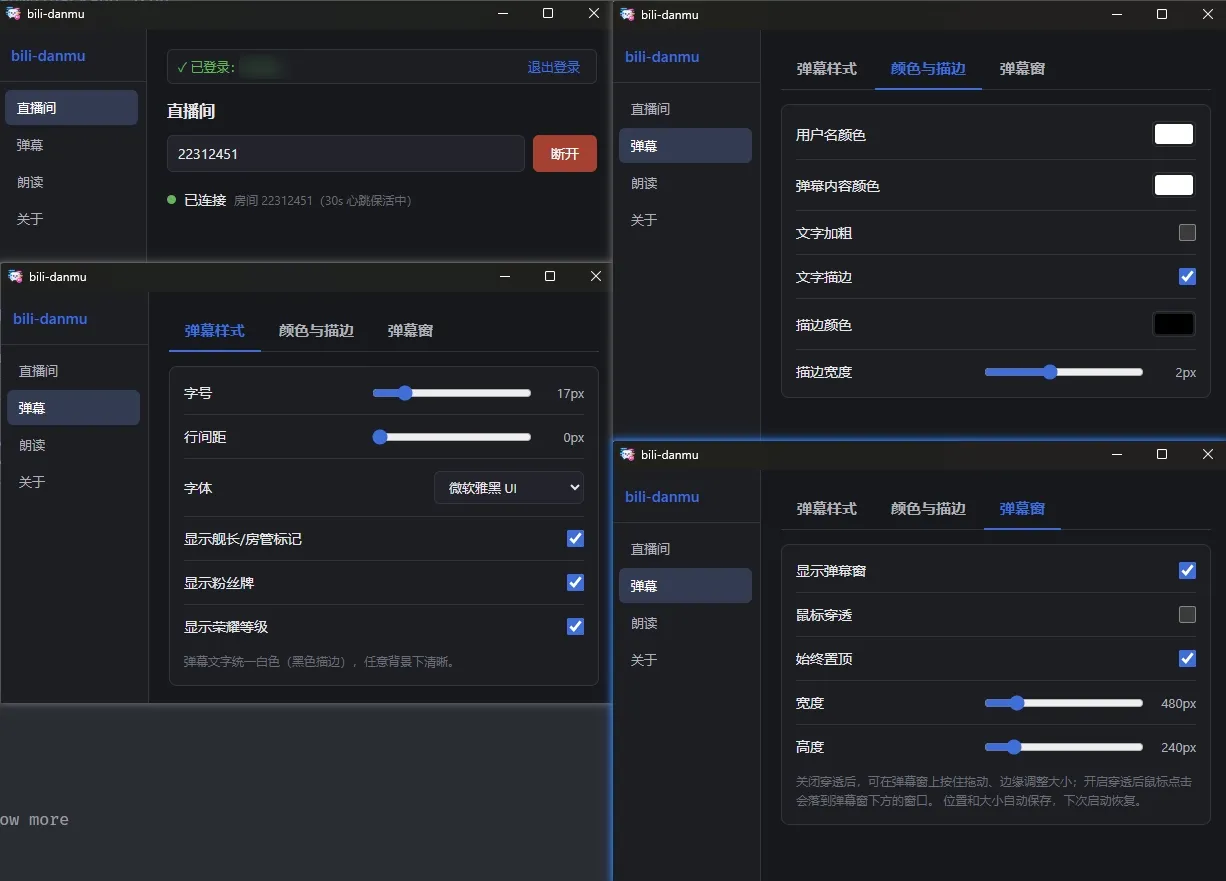Select 直播间 in sidebar of the color settings window

(686, 109)
